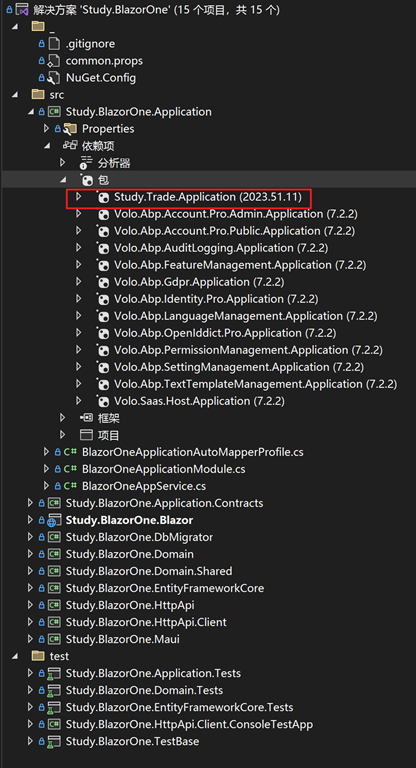Click the BlazorOneAppService.cs C# file icon
Screen dimensions: 416x768
(x=70, y=486)
